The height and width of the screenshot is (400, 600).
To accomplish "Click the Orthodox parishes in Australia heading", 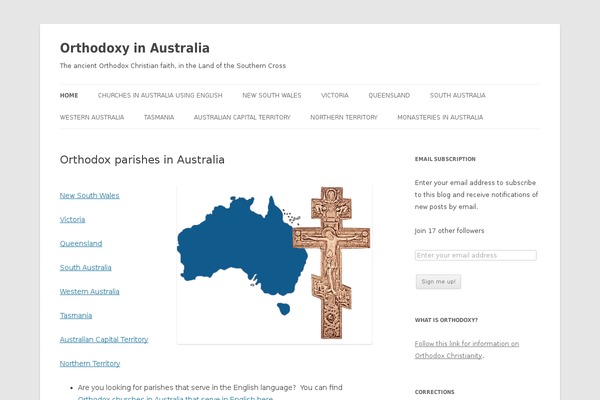I will [142, 160].
